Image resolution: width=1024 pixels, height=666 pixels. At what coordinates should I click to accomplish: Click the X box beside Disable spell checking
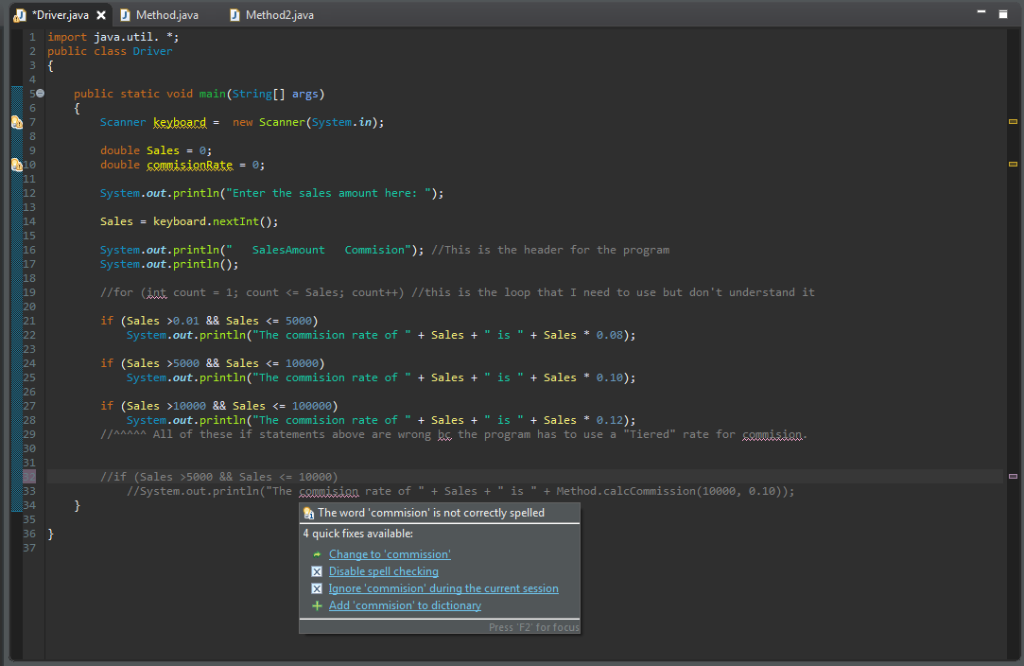point(317,572)
